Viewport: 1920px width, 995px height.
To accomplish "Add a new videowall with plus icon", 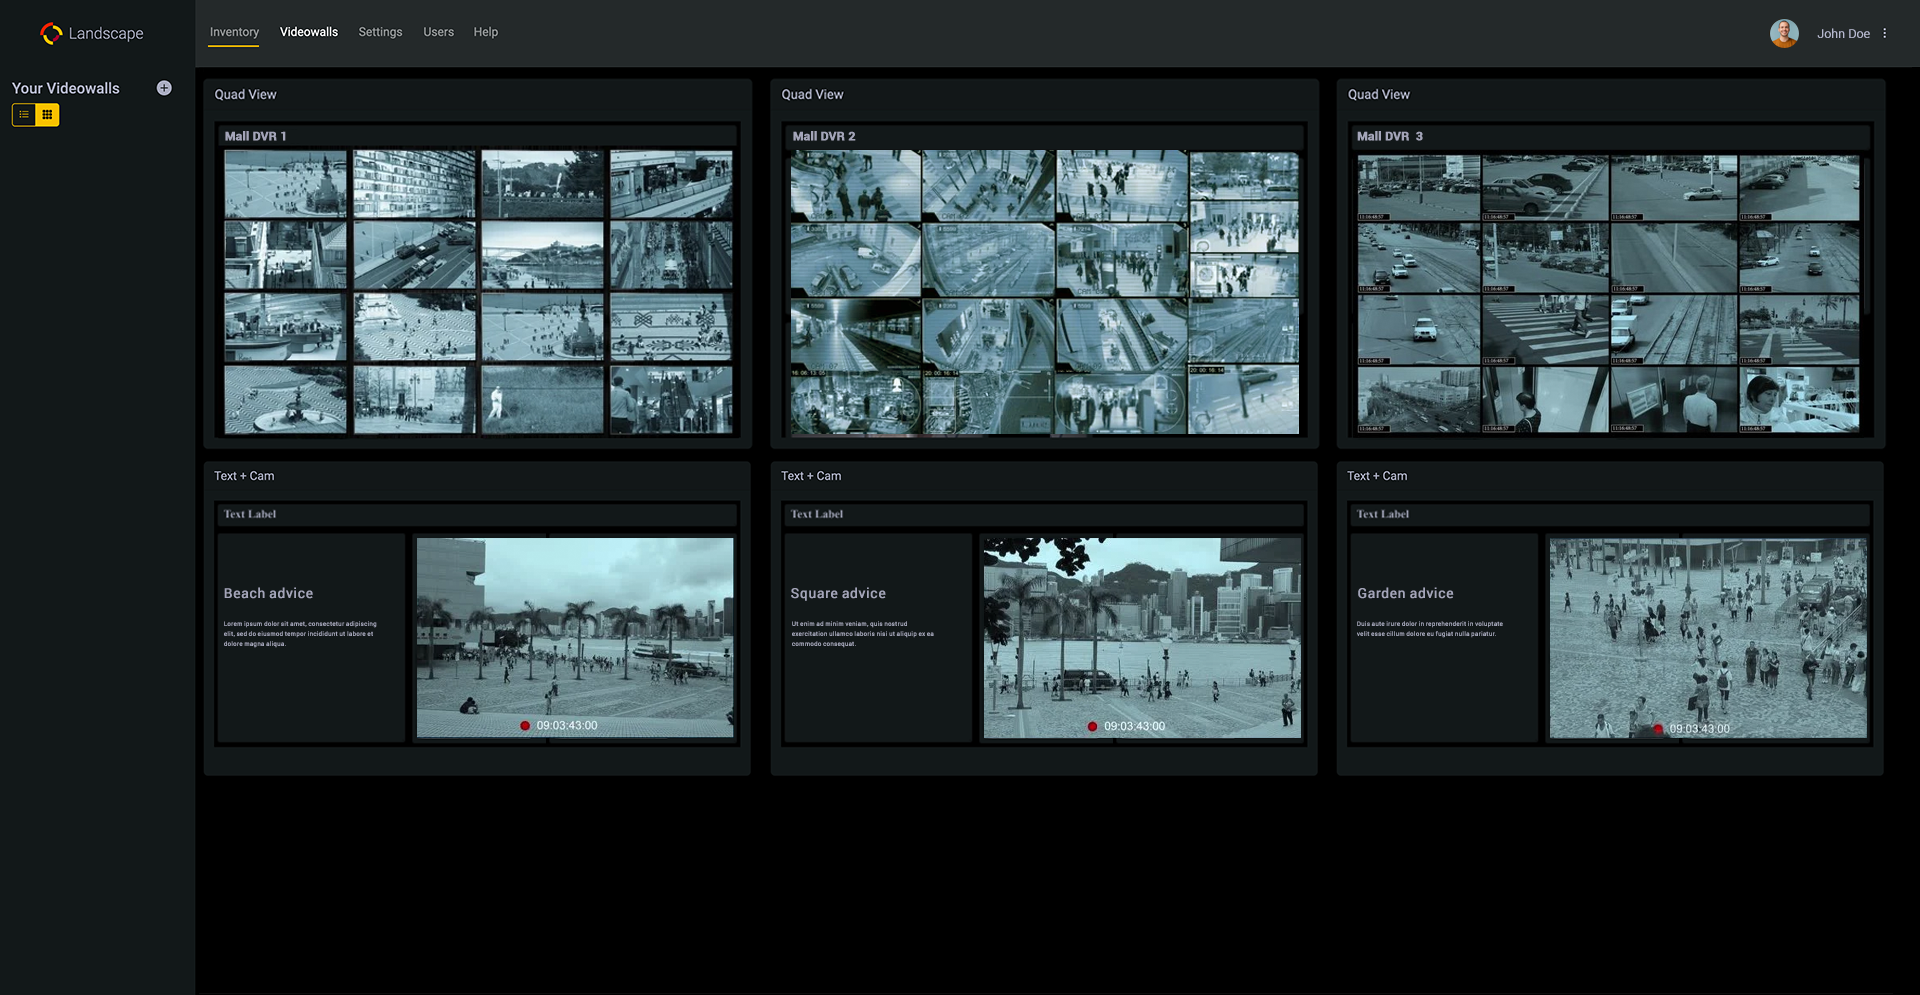I will 164,88.
